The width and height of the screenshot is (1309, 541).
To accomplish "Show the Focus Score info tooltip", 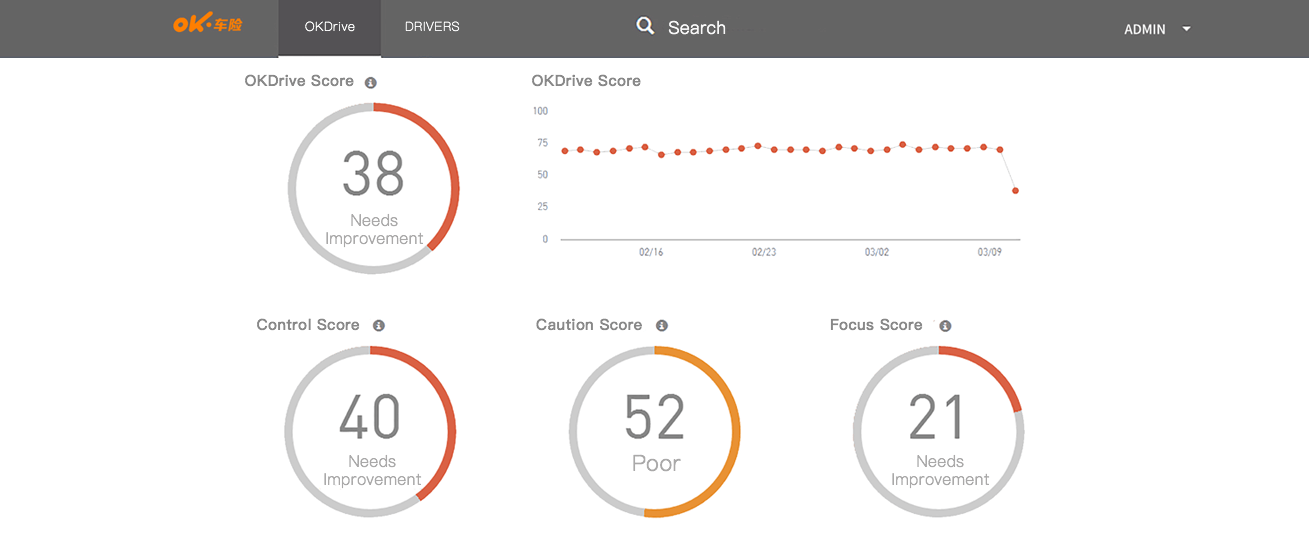I will pyautogui.click(x=946, y=326).
